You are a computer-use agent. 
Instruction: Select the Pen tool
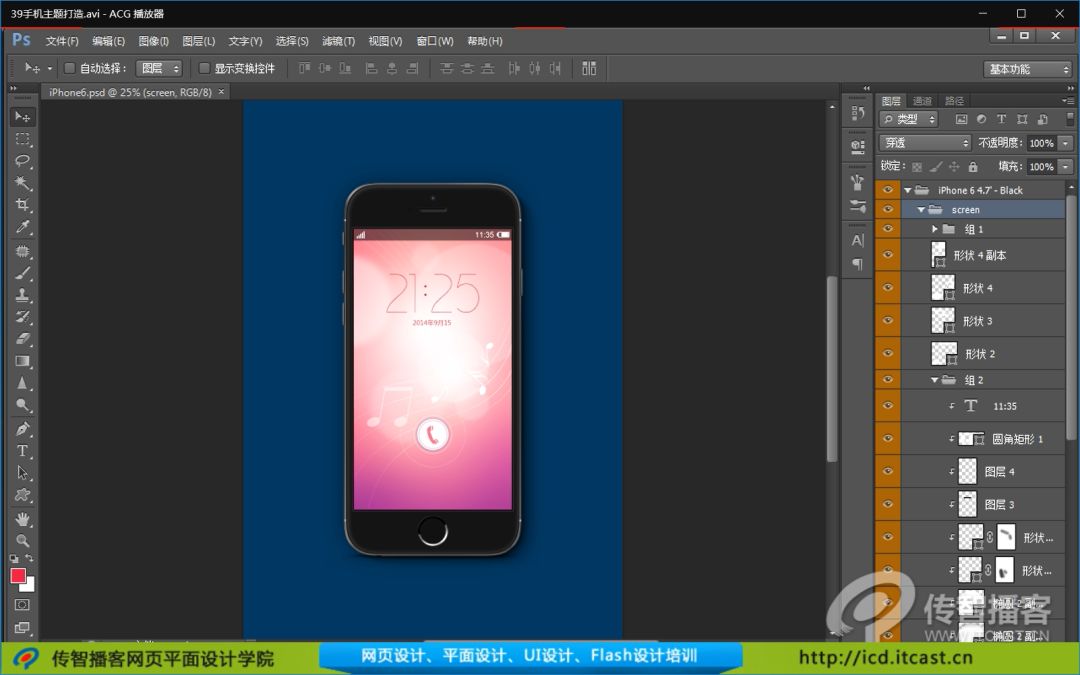click(22, 429)
